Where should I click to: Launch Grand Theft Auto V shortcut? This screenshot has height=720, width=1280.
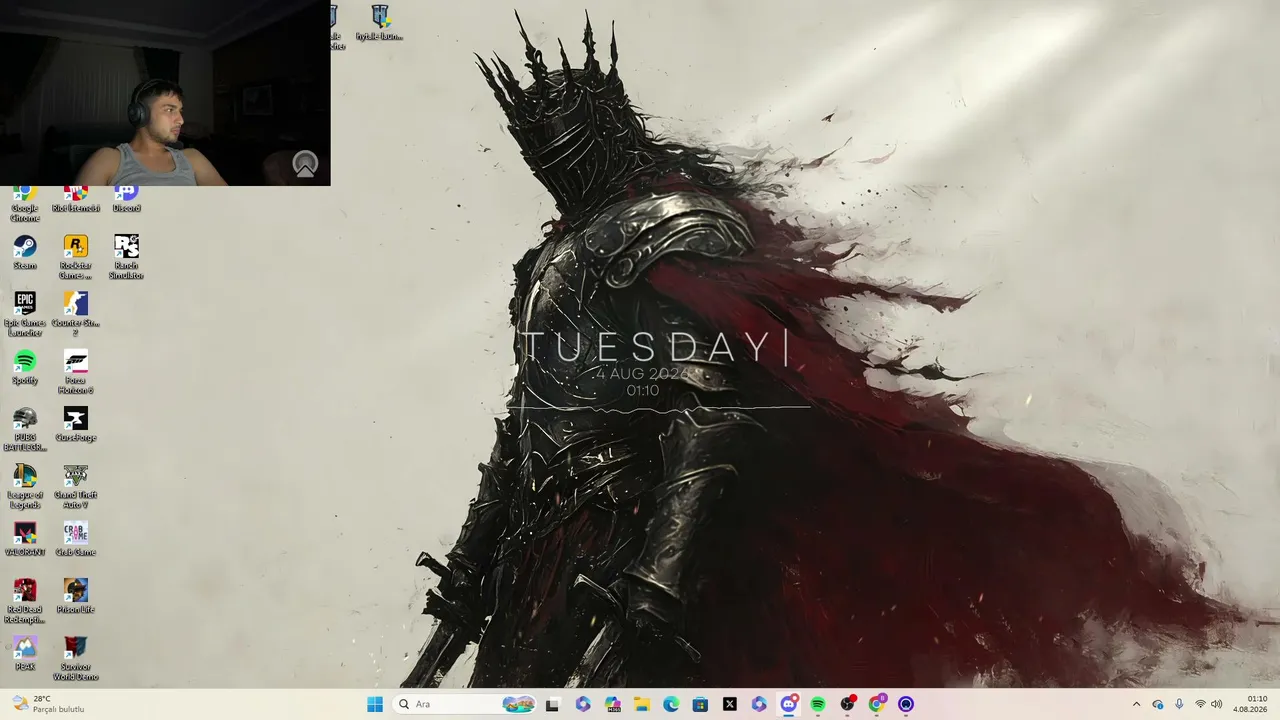pos(75,487)
